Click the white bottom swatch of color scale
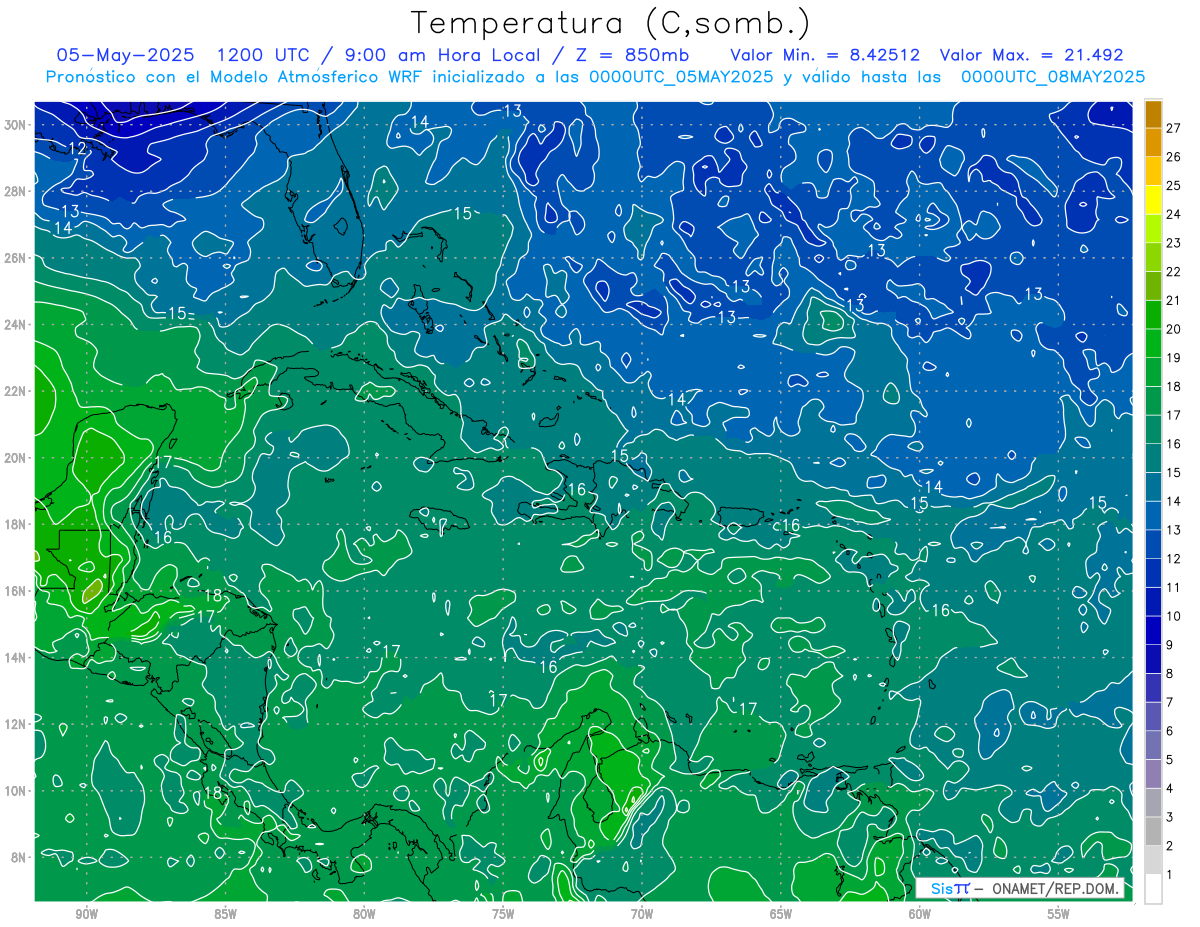1200x927 pixels. (x=1153, y=889)
